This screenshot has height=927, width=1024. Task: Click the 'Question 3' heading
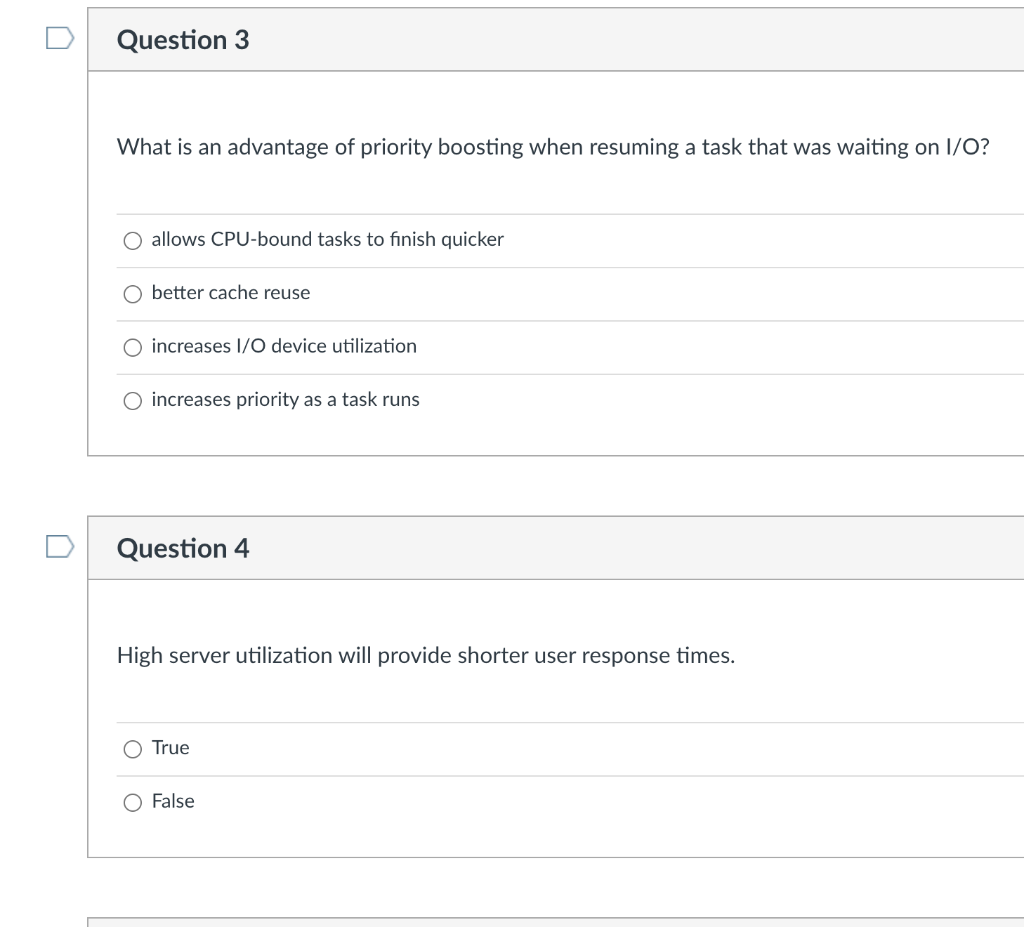183,40
